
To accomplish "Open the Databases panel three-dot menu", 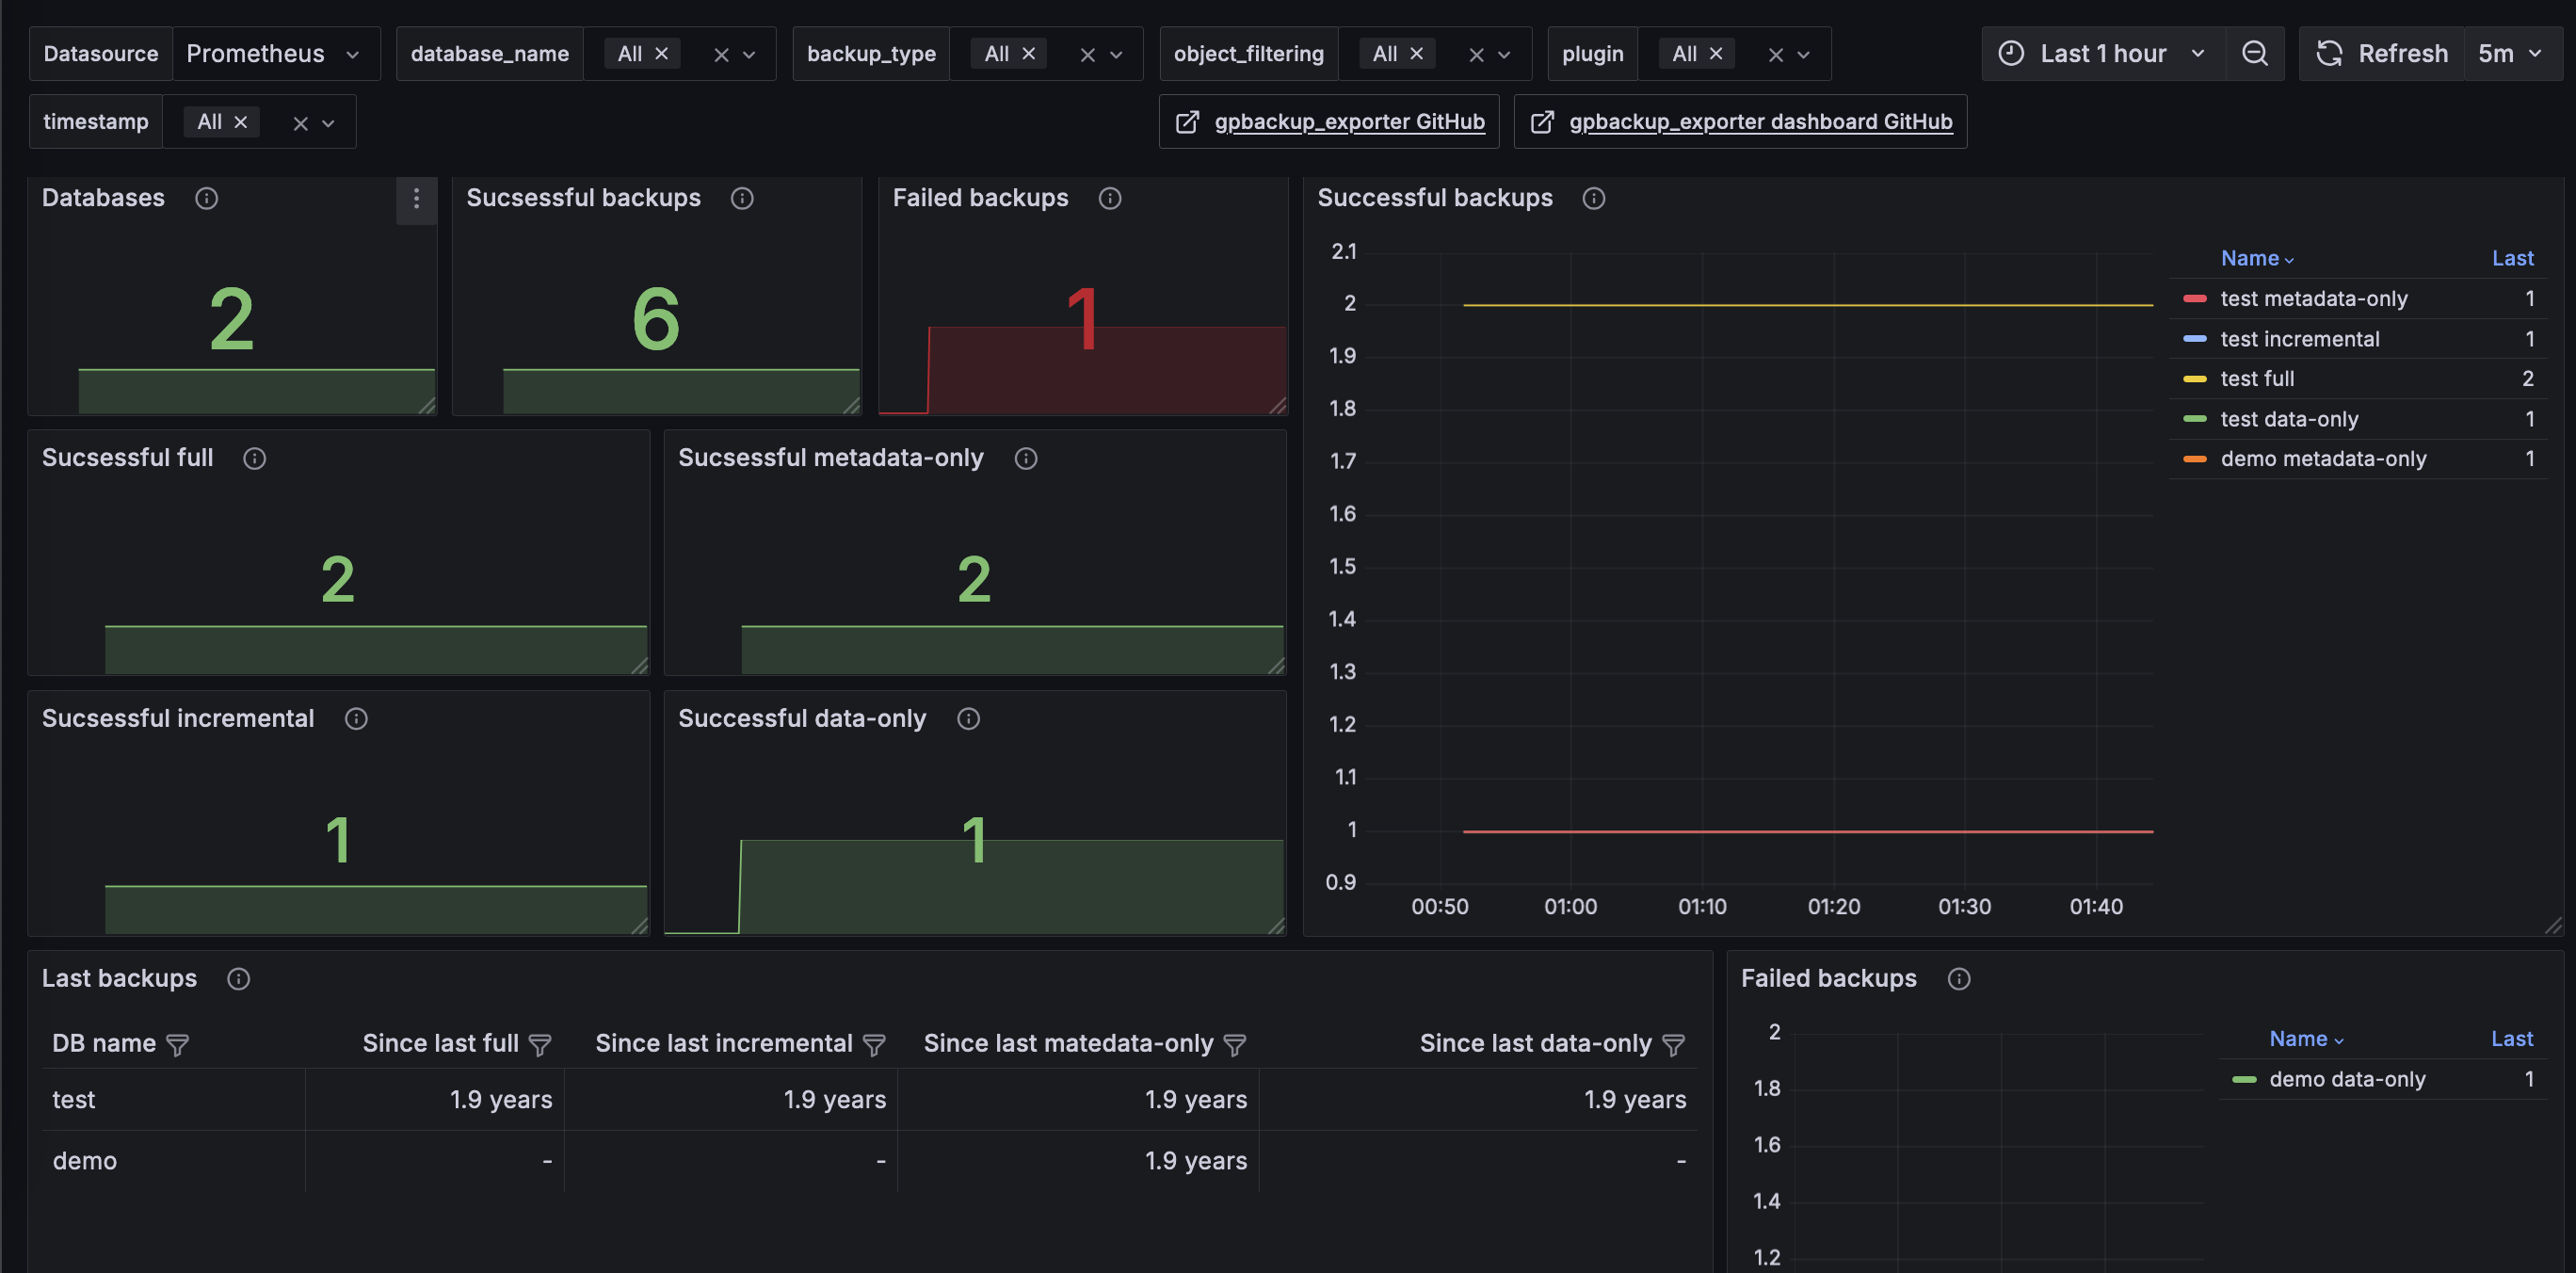I will [416, 199].
